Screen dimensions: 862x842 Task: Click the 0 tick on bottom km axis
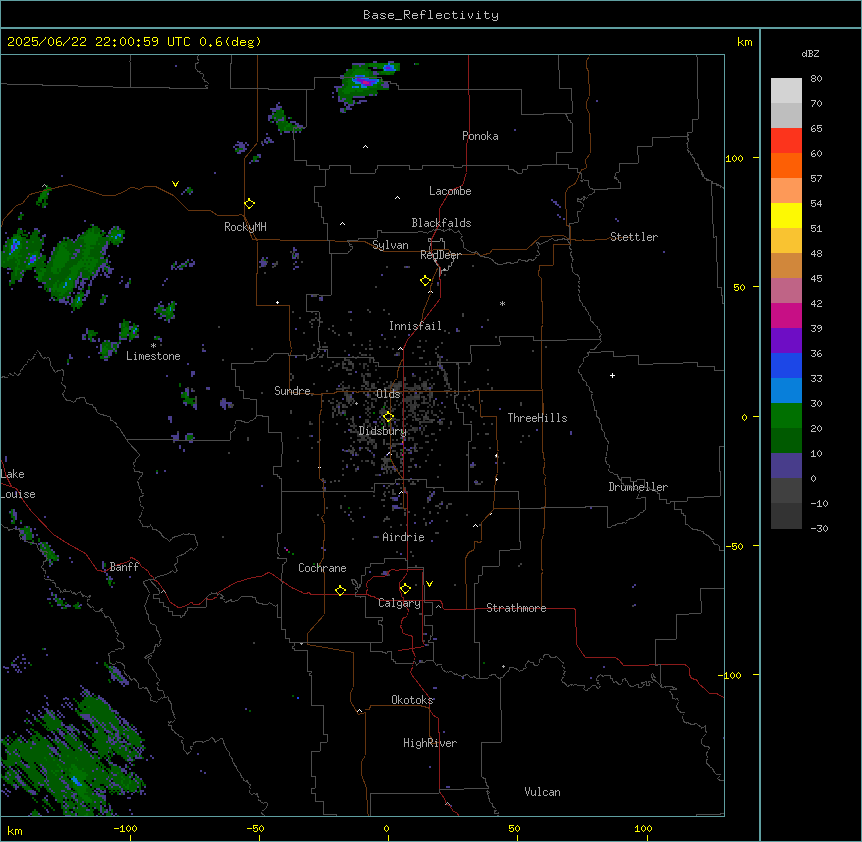(x=386, y=828)
